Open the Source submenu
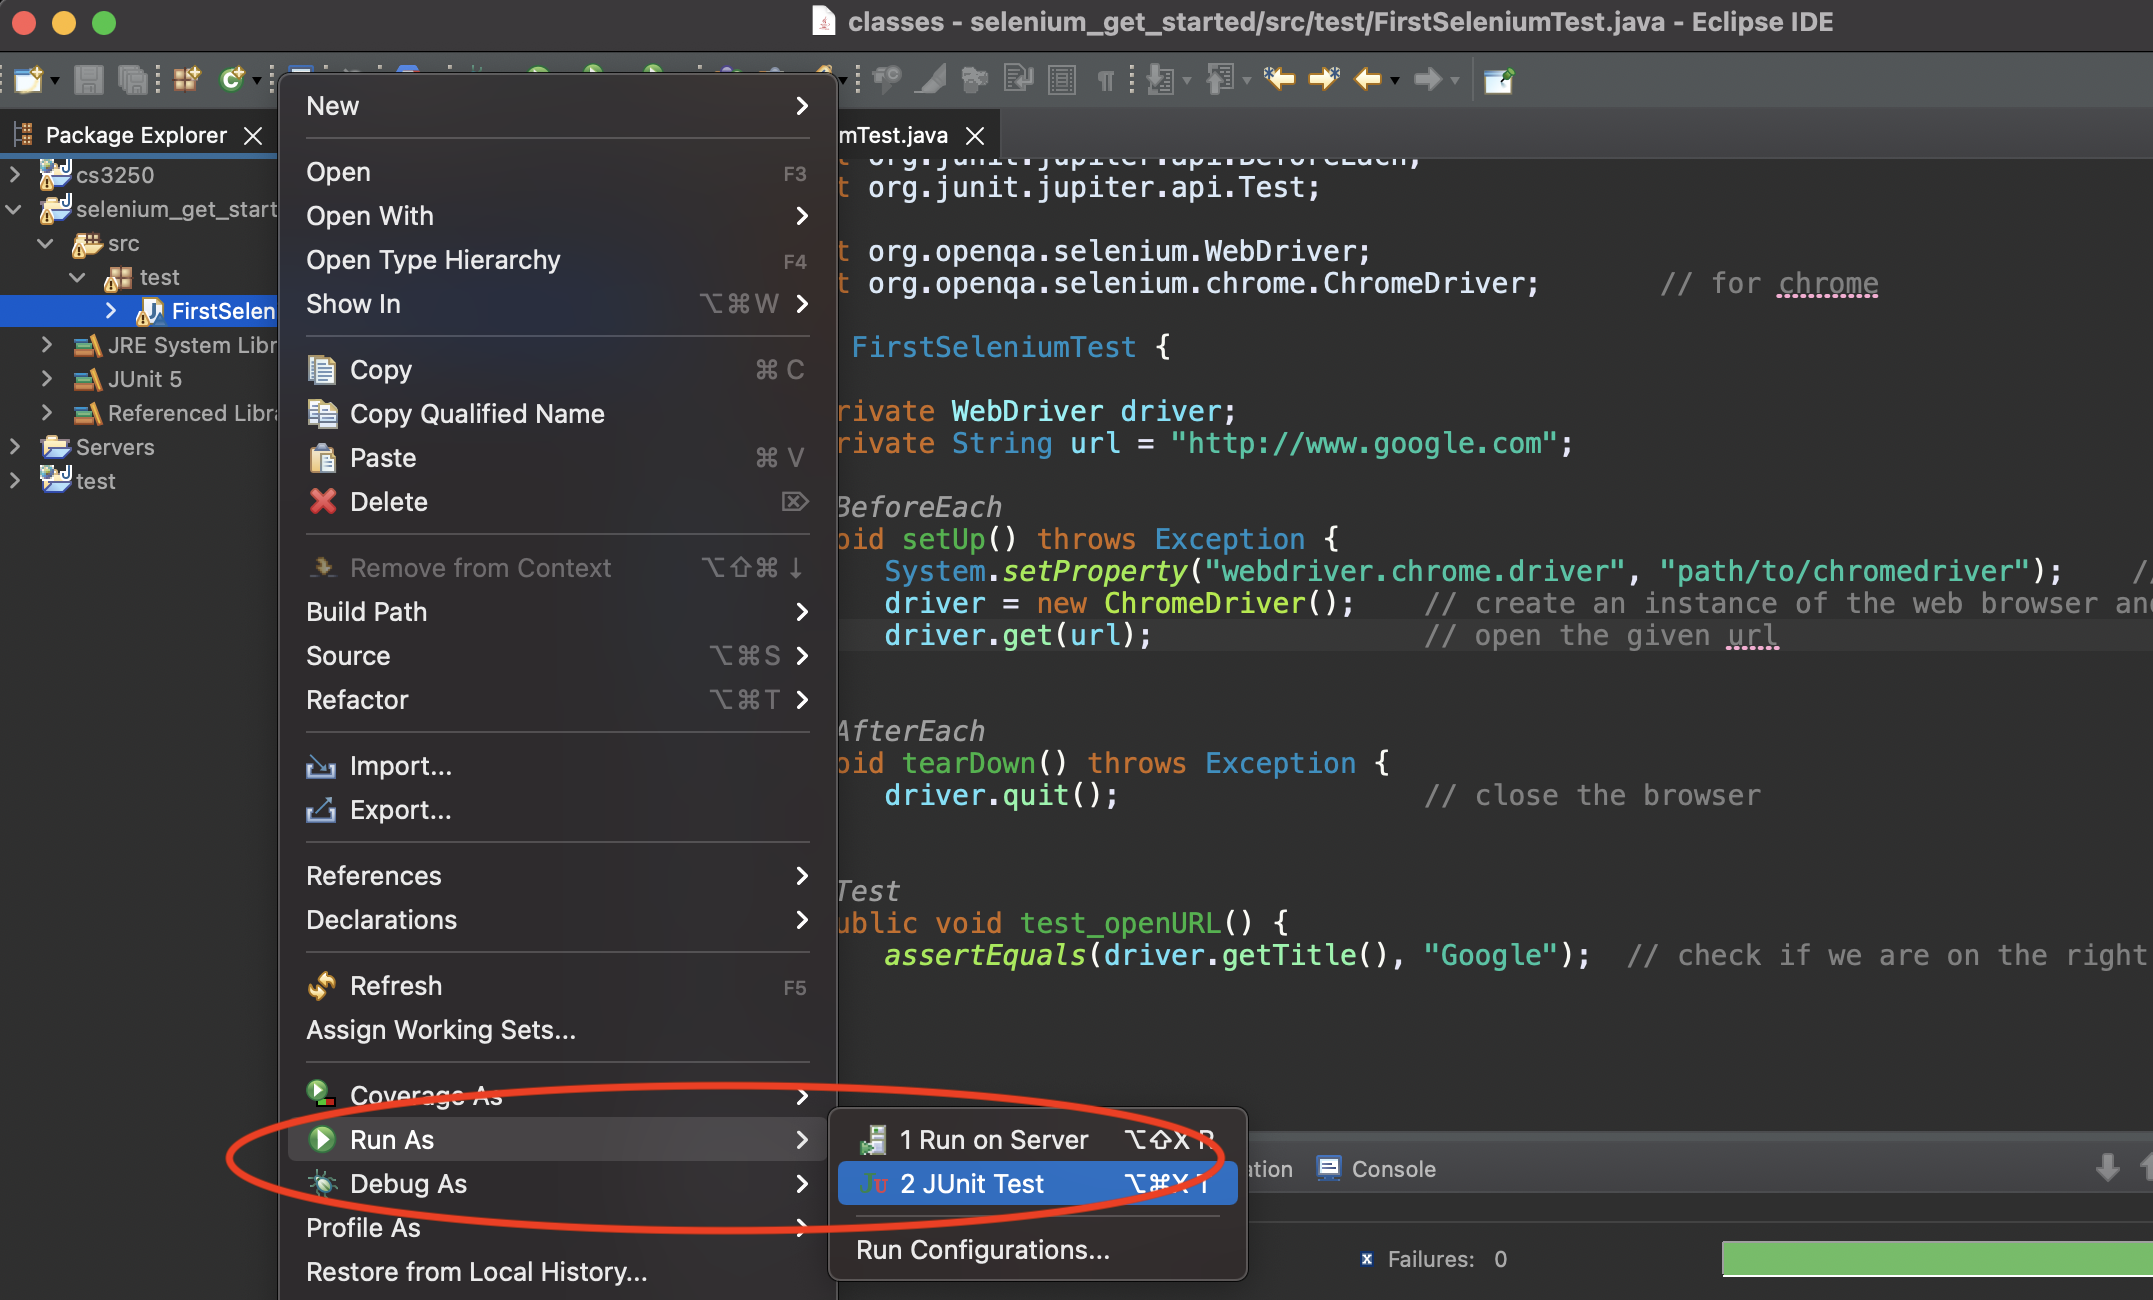This screenshot has height=1300, width=2153. point(557,656)
